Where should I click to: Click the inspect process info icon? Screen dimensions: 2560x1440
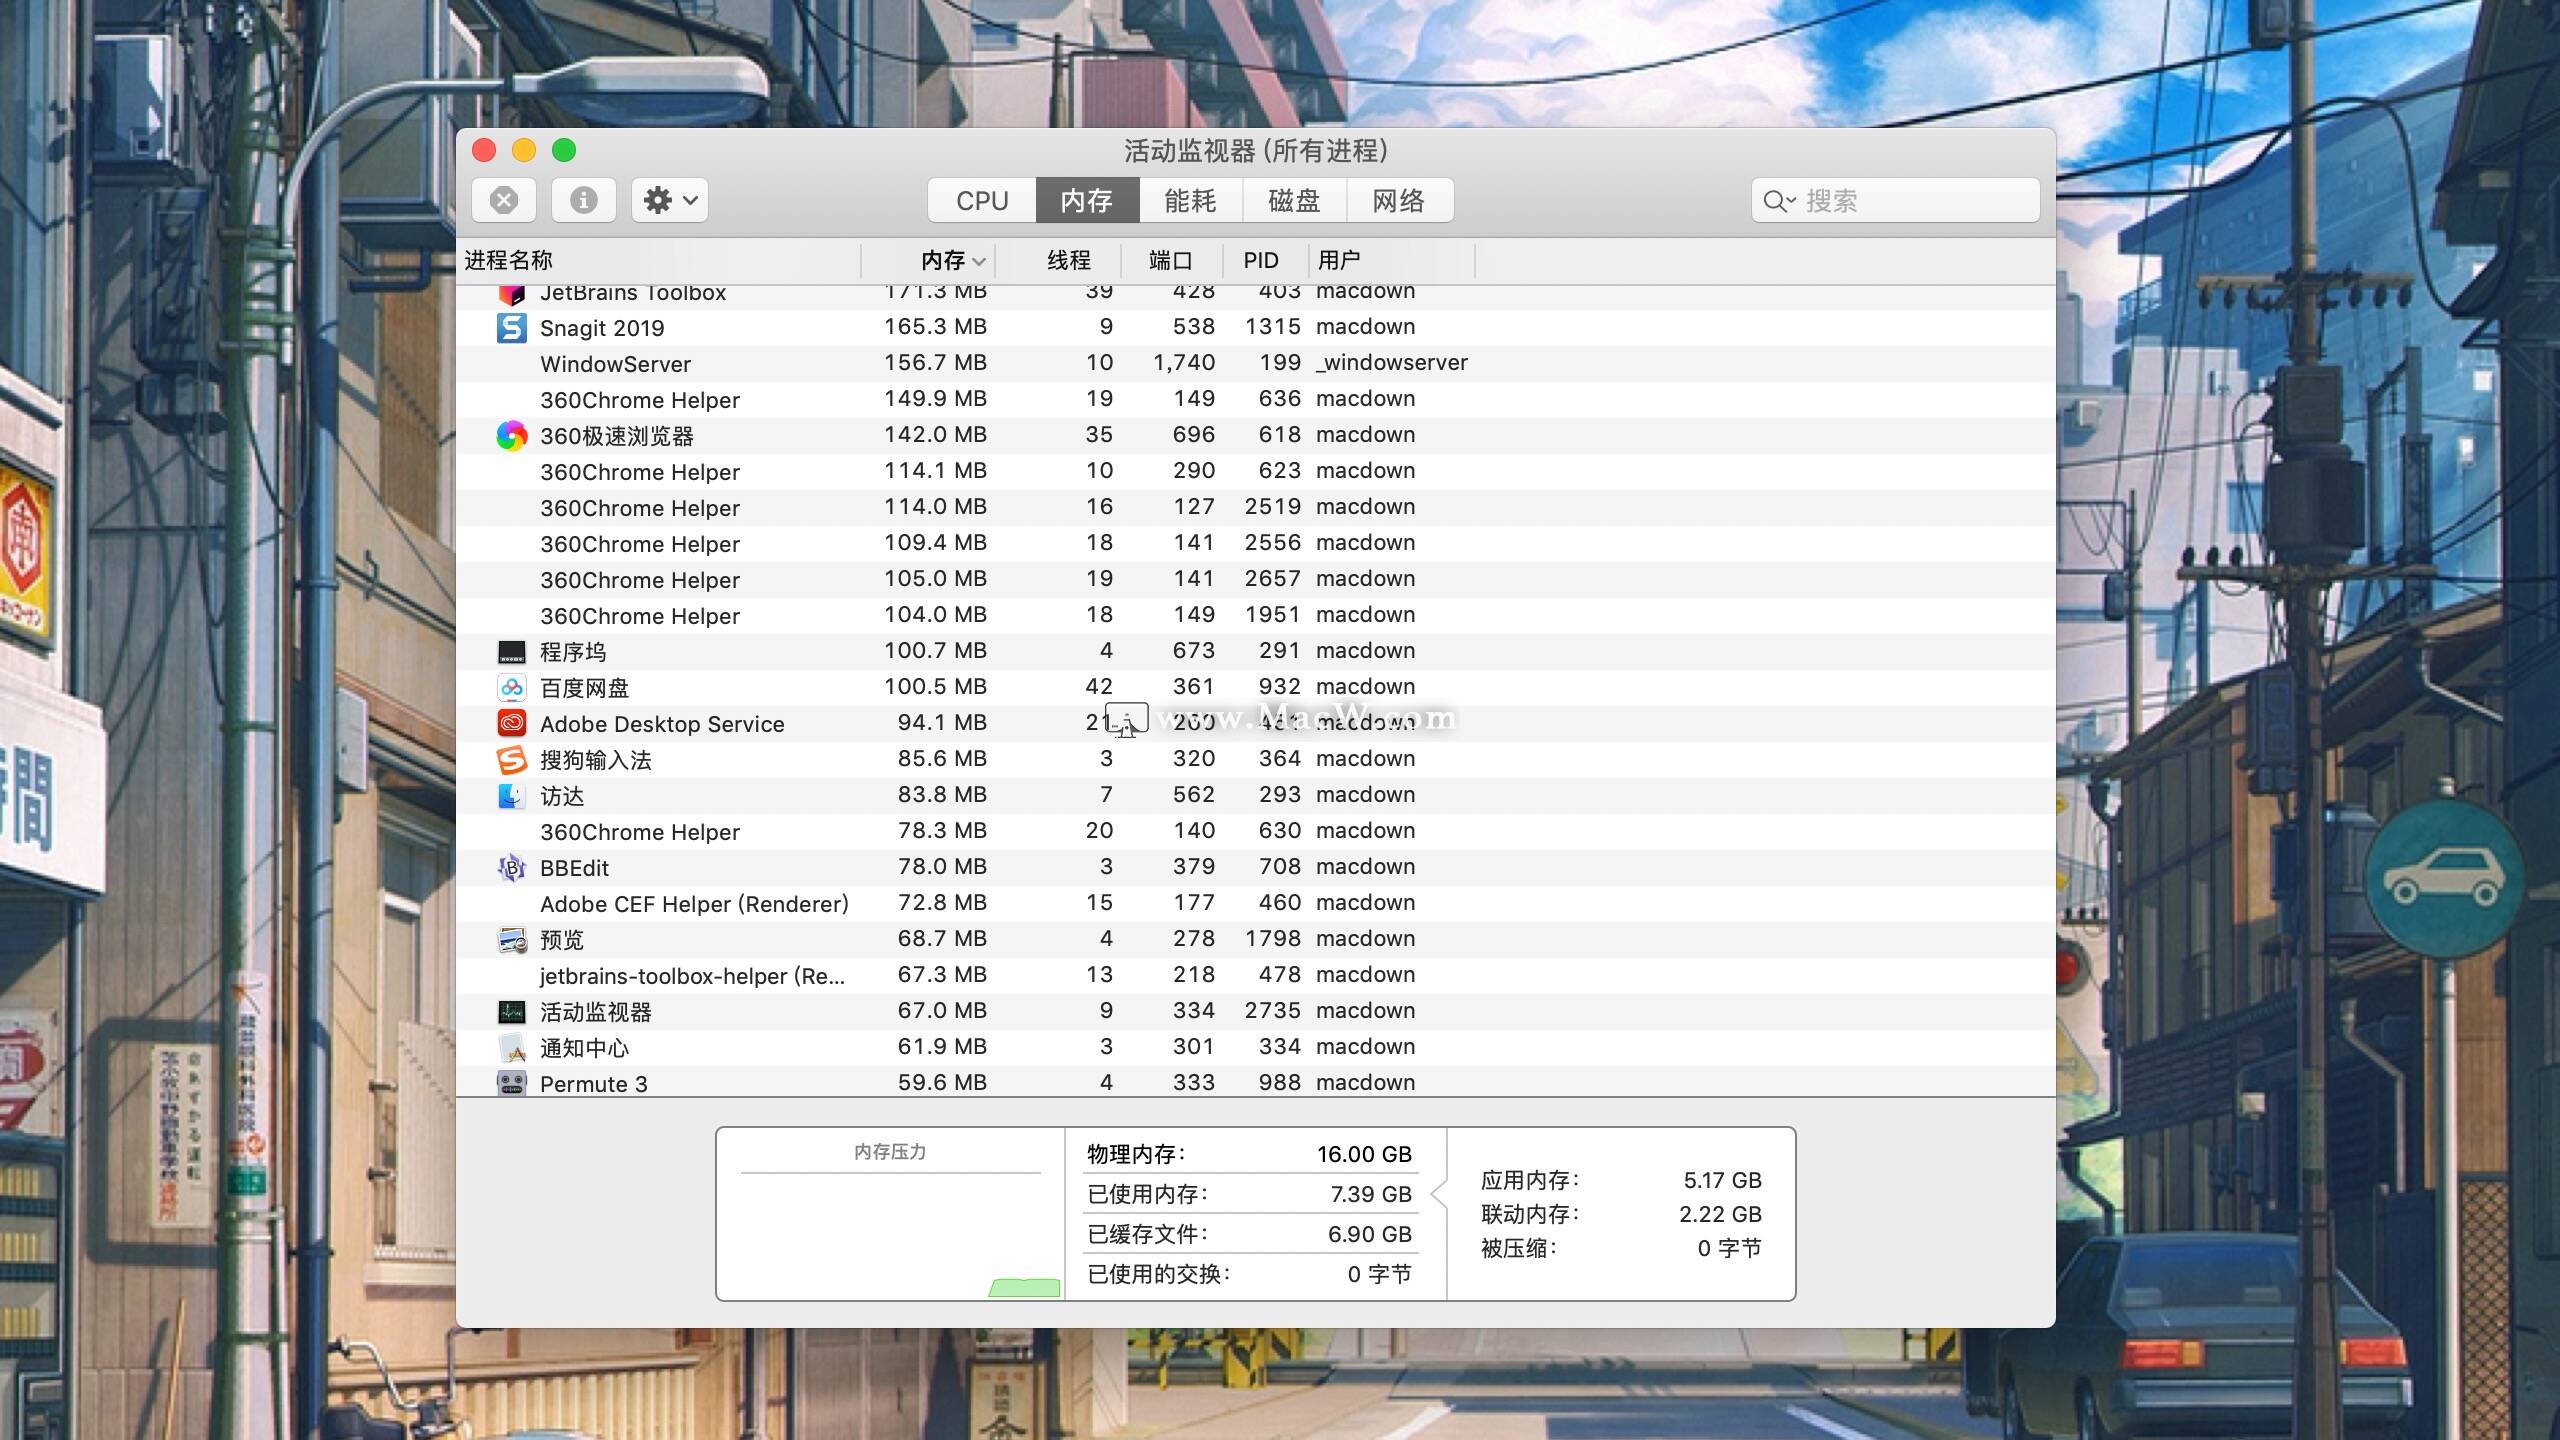(x=584, y=201)
